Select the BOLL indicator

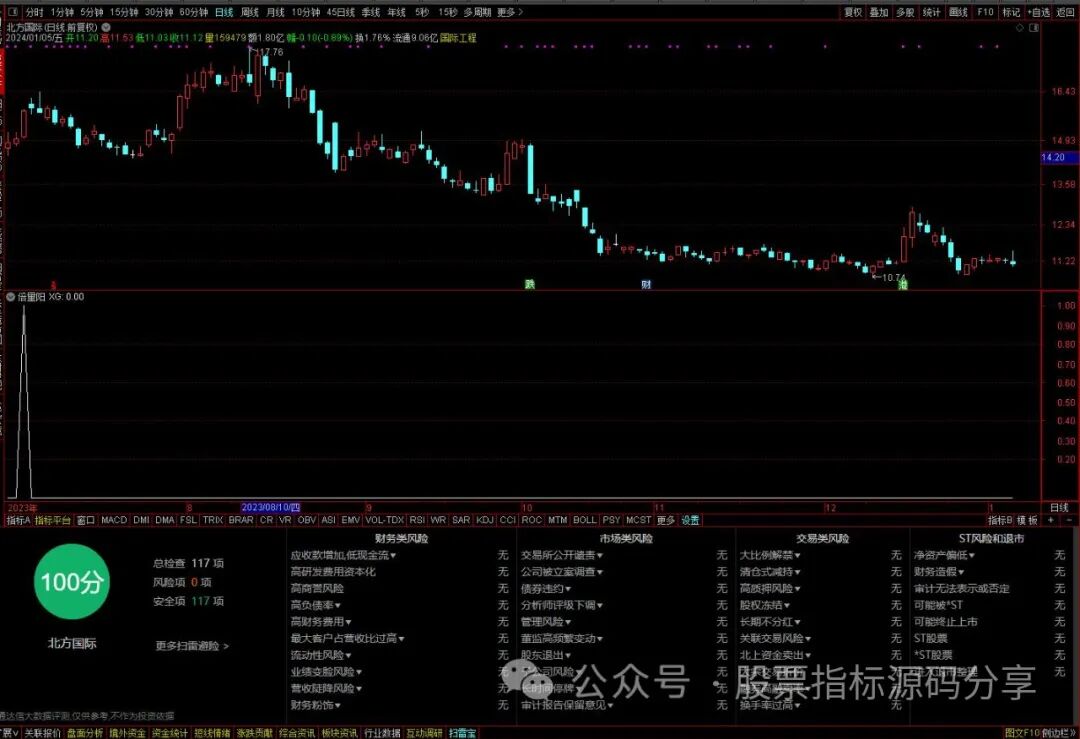(584, 520)
